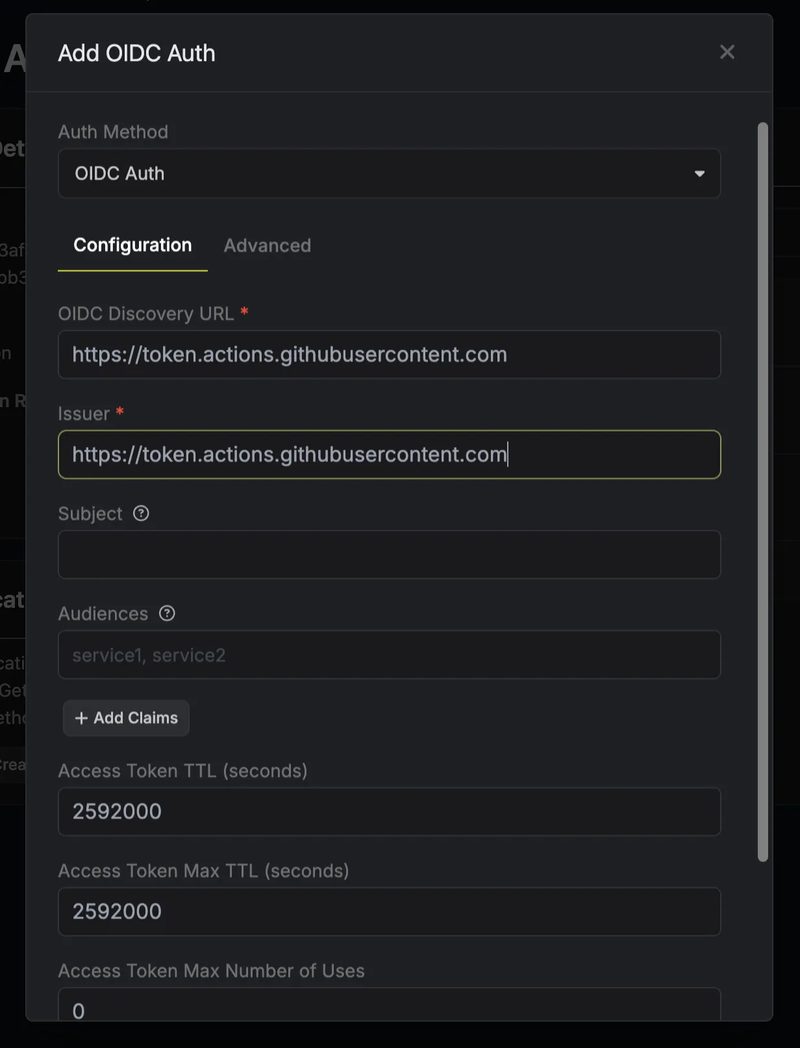Click the Issuer label text
Screen dimensions: 800x1048
[84, 413]
